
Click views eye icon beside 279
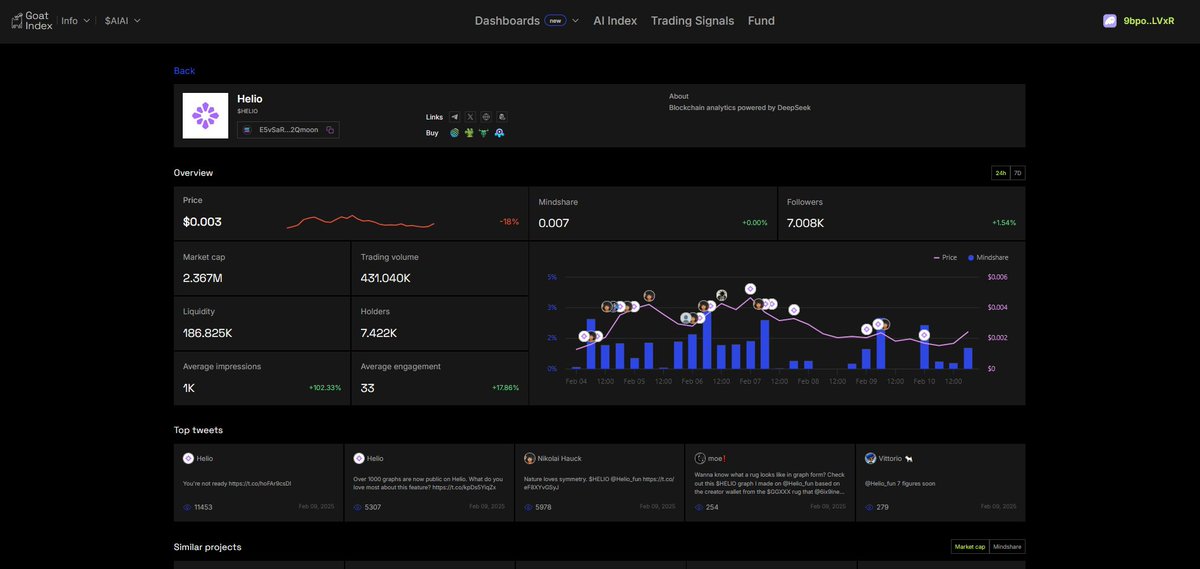[869, 507]
